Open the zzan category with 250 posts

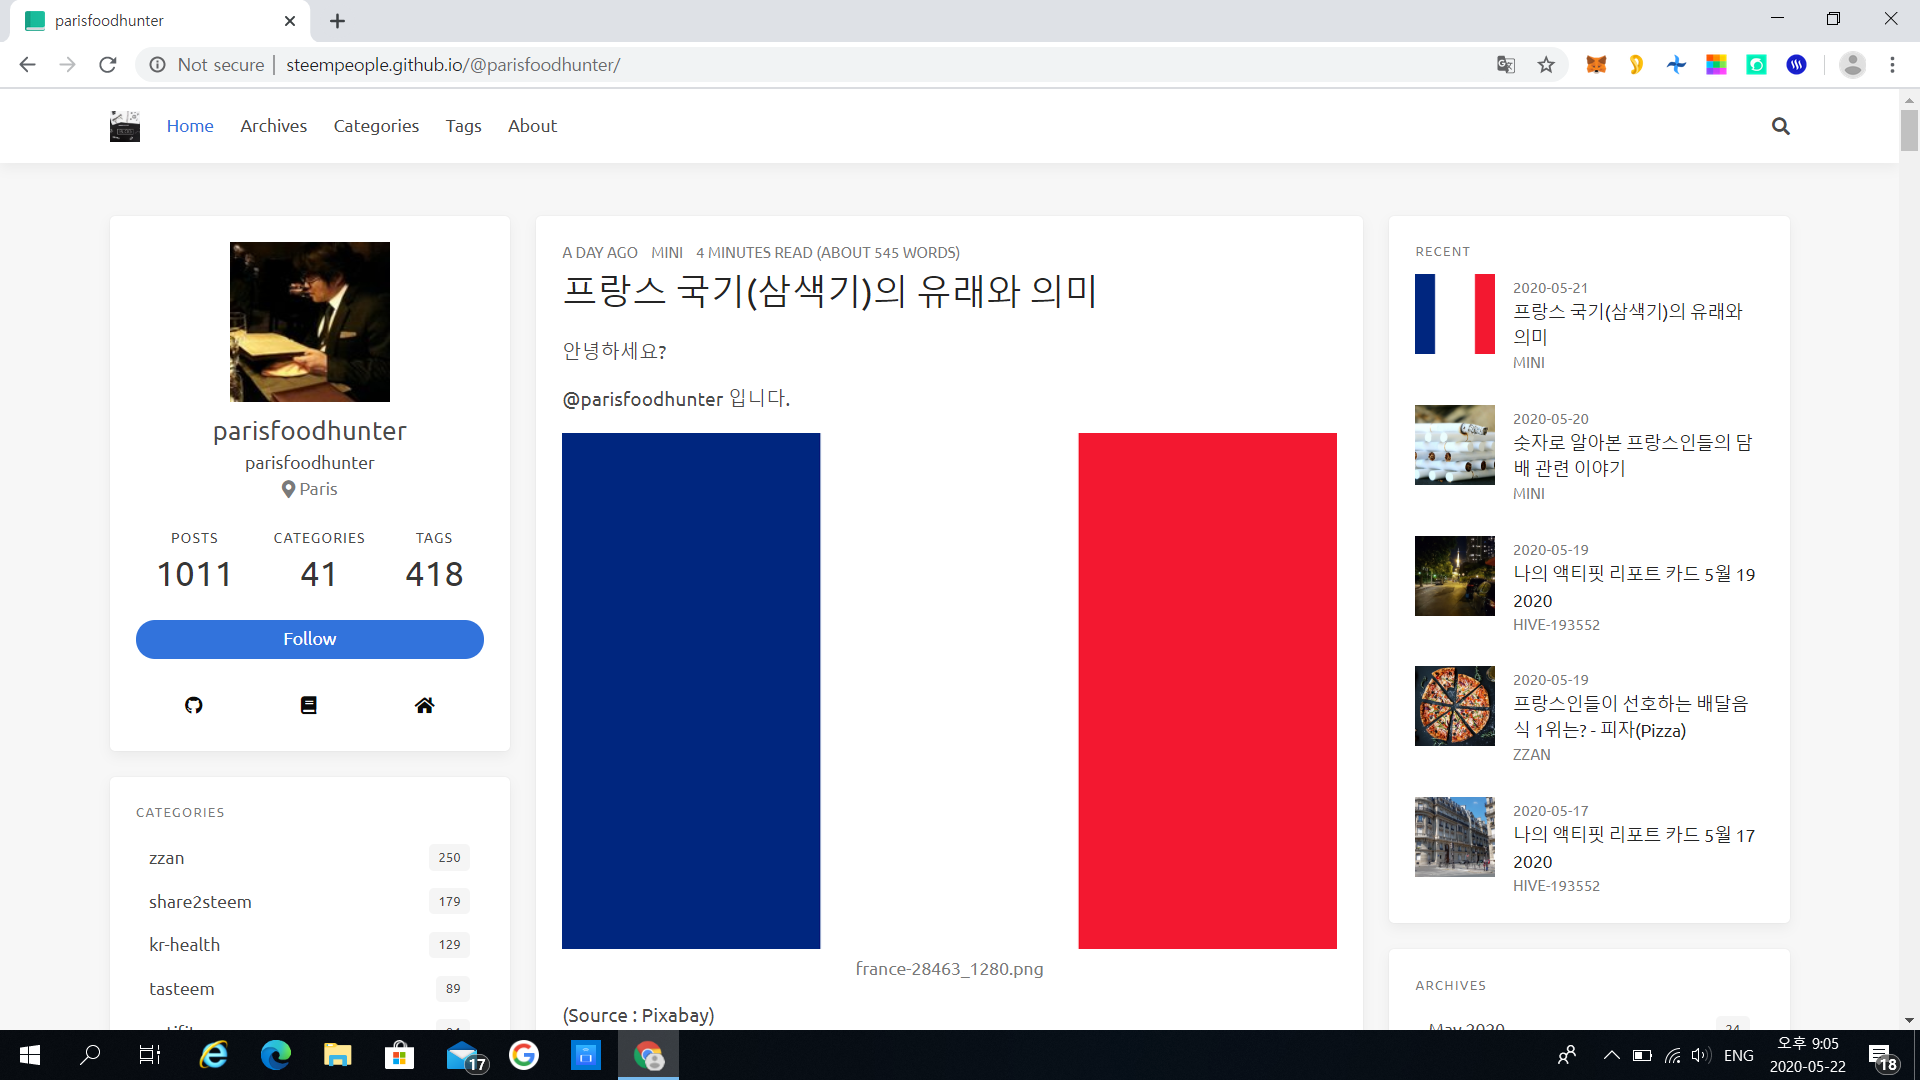(309, 858)
